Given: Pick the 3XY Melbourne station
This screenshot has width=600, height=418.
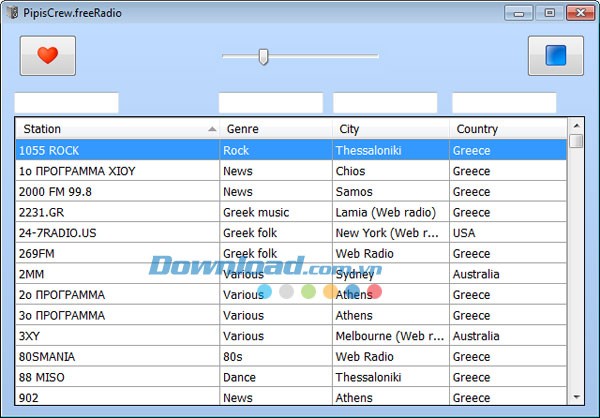Looking at the screenshot, I should click(117, 336).
